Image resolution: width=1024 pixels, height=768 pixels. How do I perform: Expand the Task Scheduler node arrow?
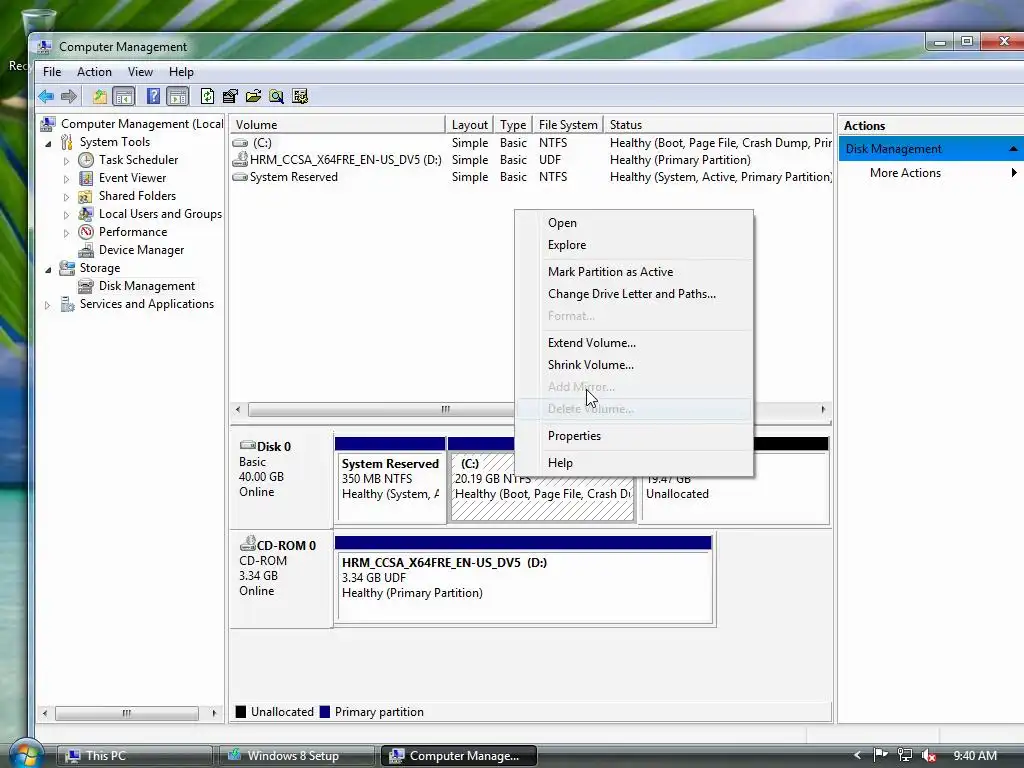point(66,161)
